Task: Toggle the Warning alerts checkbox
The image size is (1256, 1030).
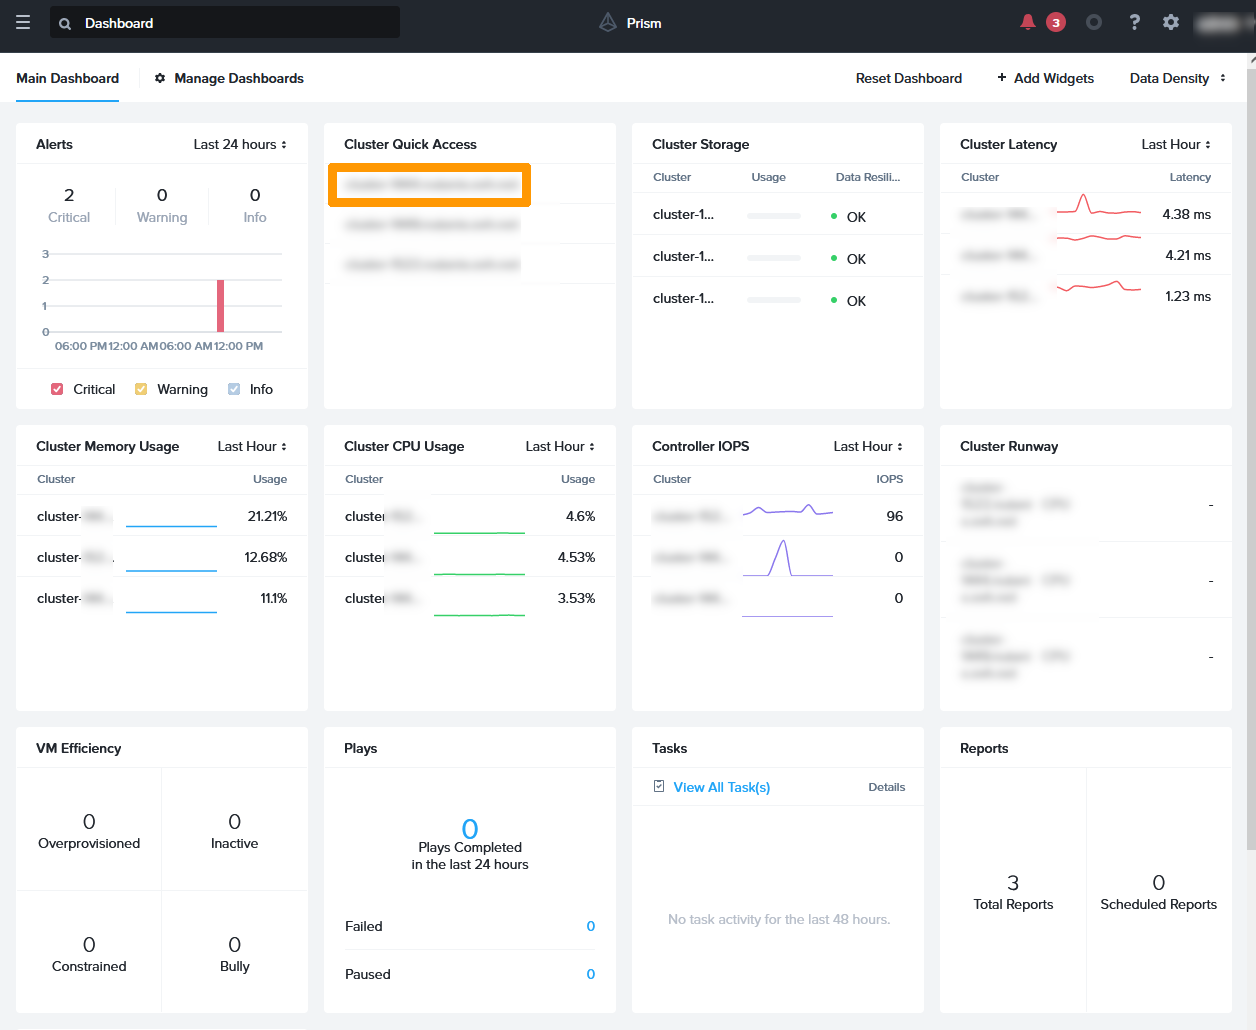Action: pyautogui.click(x=141, y=389)
